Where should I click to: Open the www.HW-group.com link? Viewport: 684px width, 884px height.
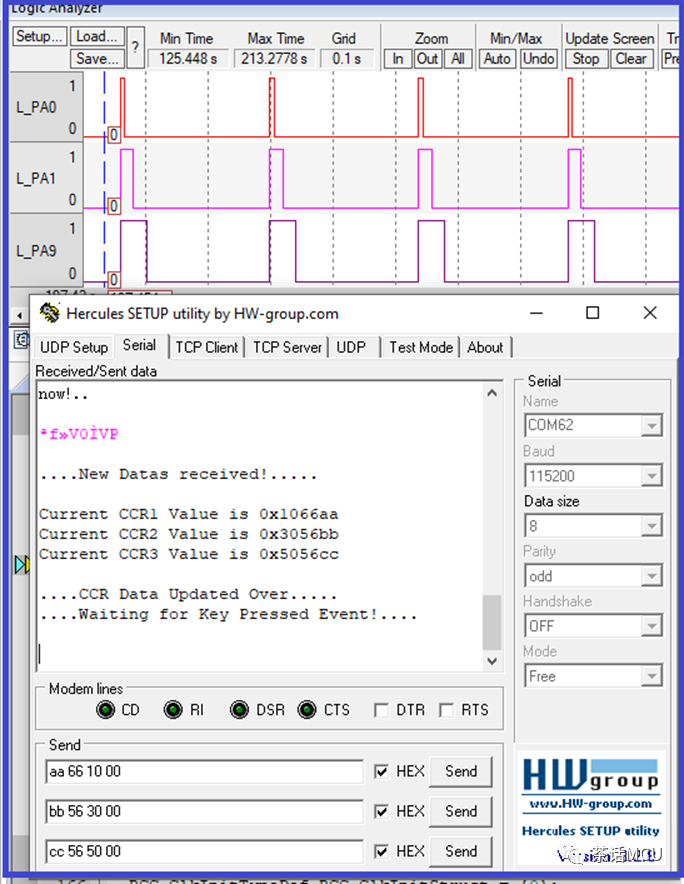click(590, 803)
